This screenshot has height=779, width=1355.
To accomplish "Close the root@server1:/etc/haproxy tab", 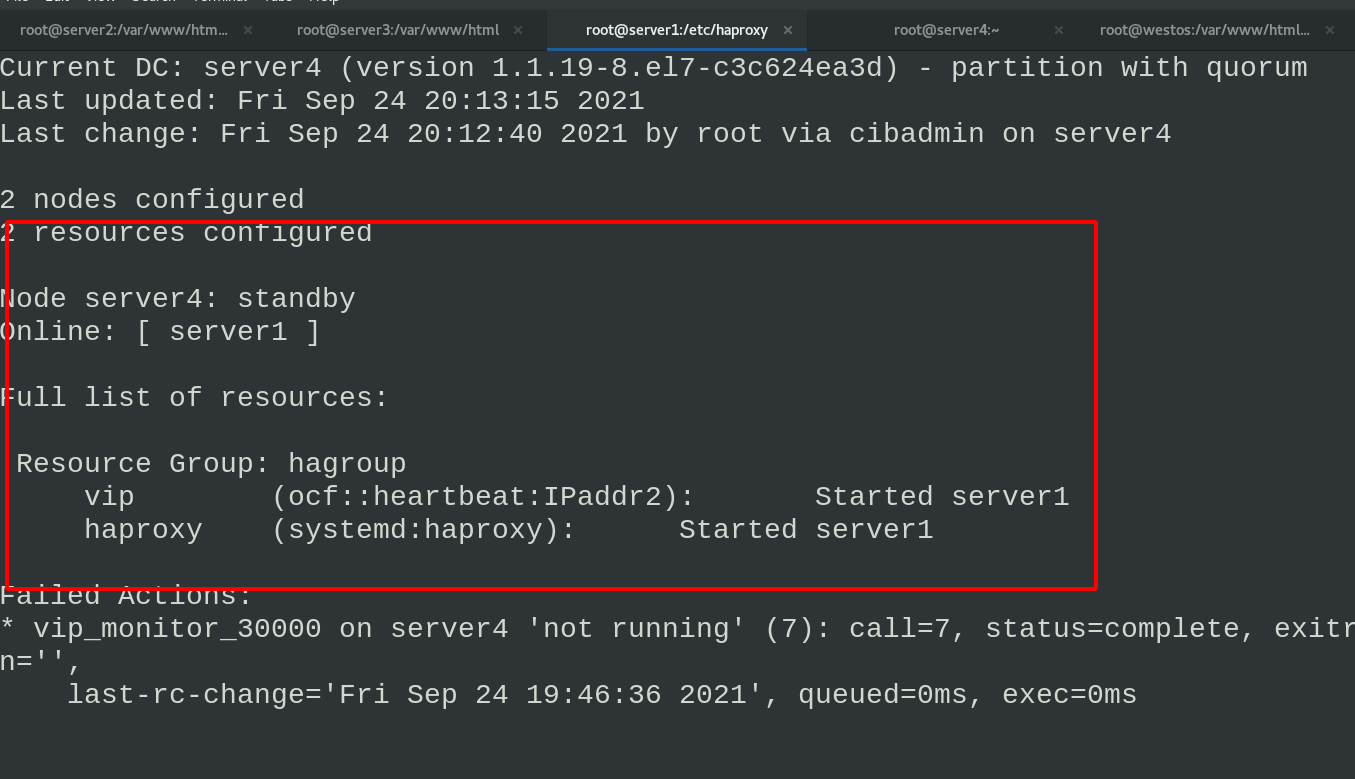I will pos(787,30).
